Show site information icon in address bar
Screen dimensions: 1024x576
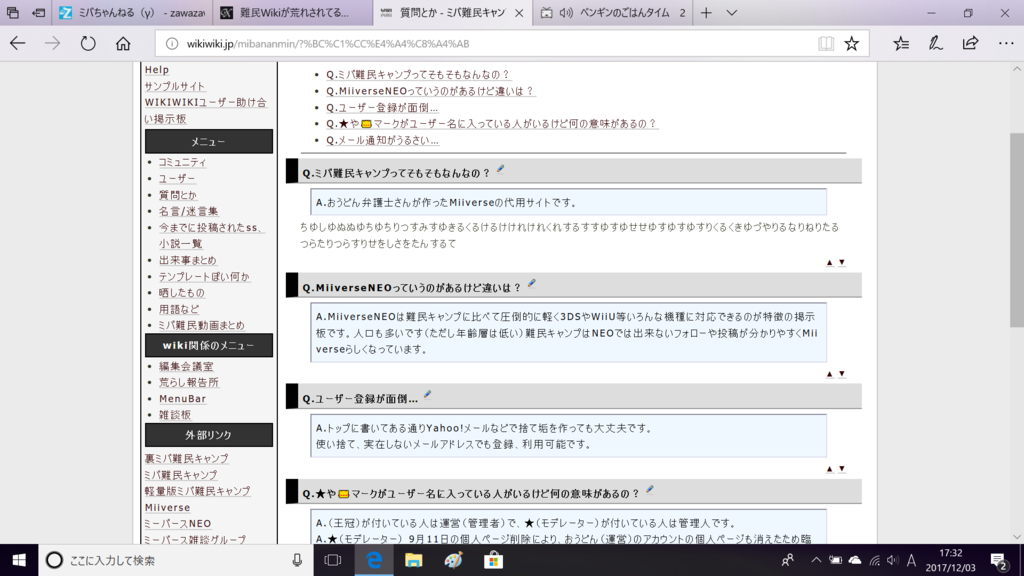172,44
